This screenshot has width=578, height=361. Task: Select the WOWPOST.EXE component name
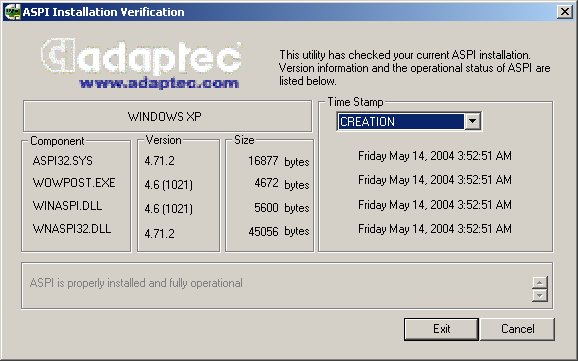click(74, 183)
